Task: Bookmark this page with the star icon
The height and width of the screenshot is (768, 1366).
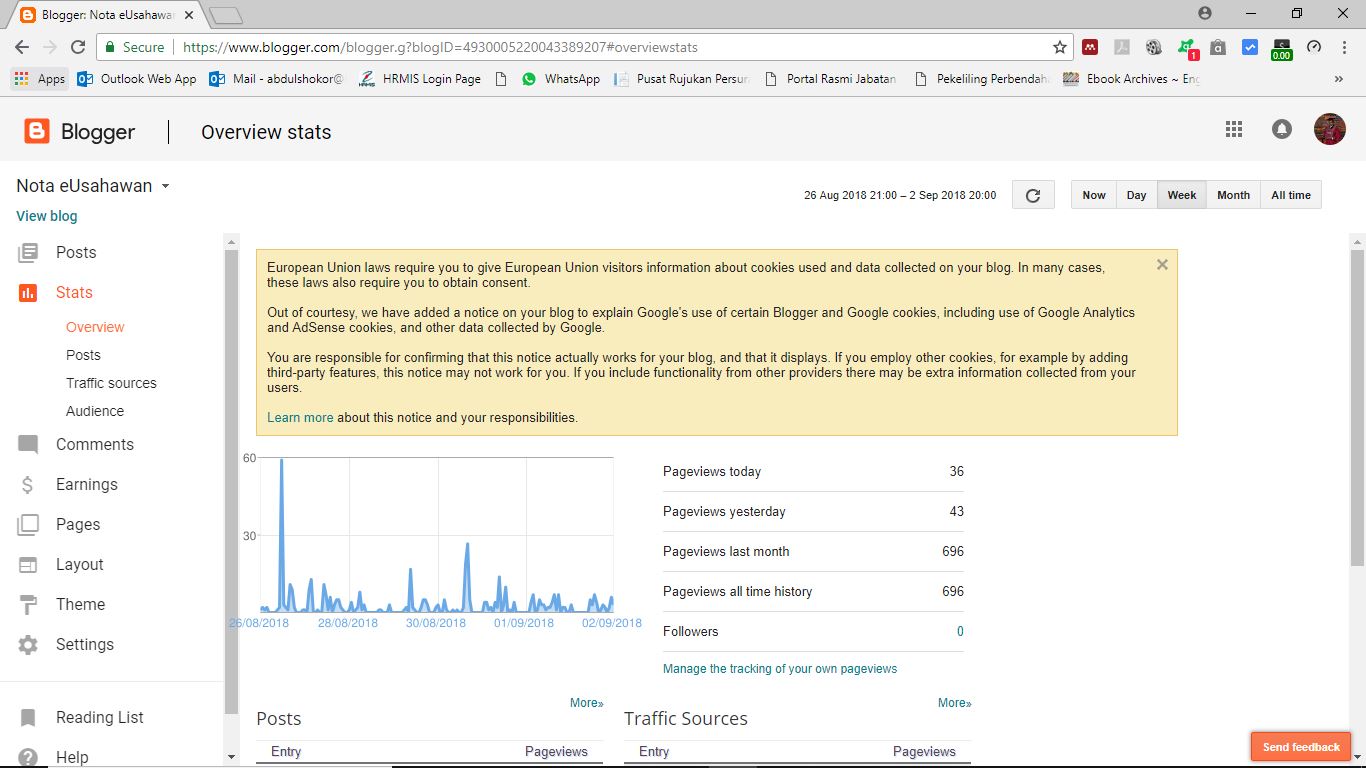Action: click(1060, 47)
